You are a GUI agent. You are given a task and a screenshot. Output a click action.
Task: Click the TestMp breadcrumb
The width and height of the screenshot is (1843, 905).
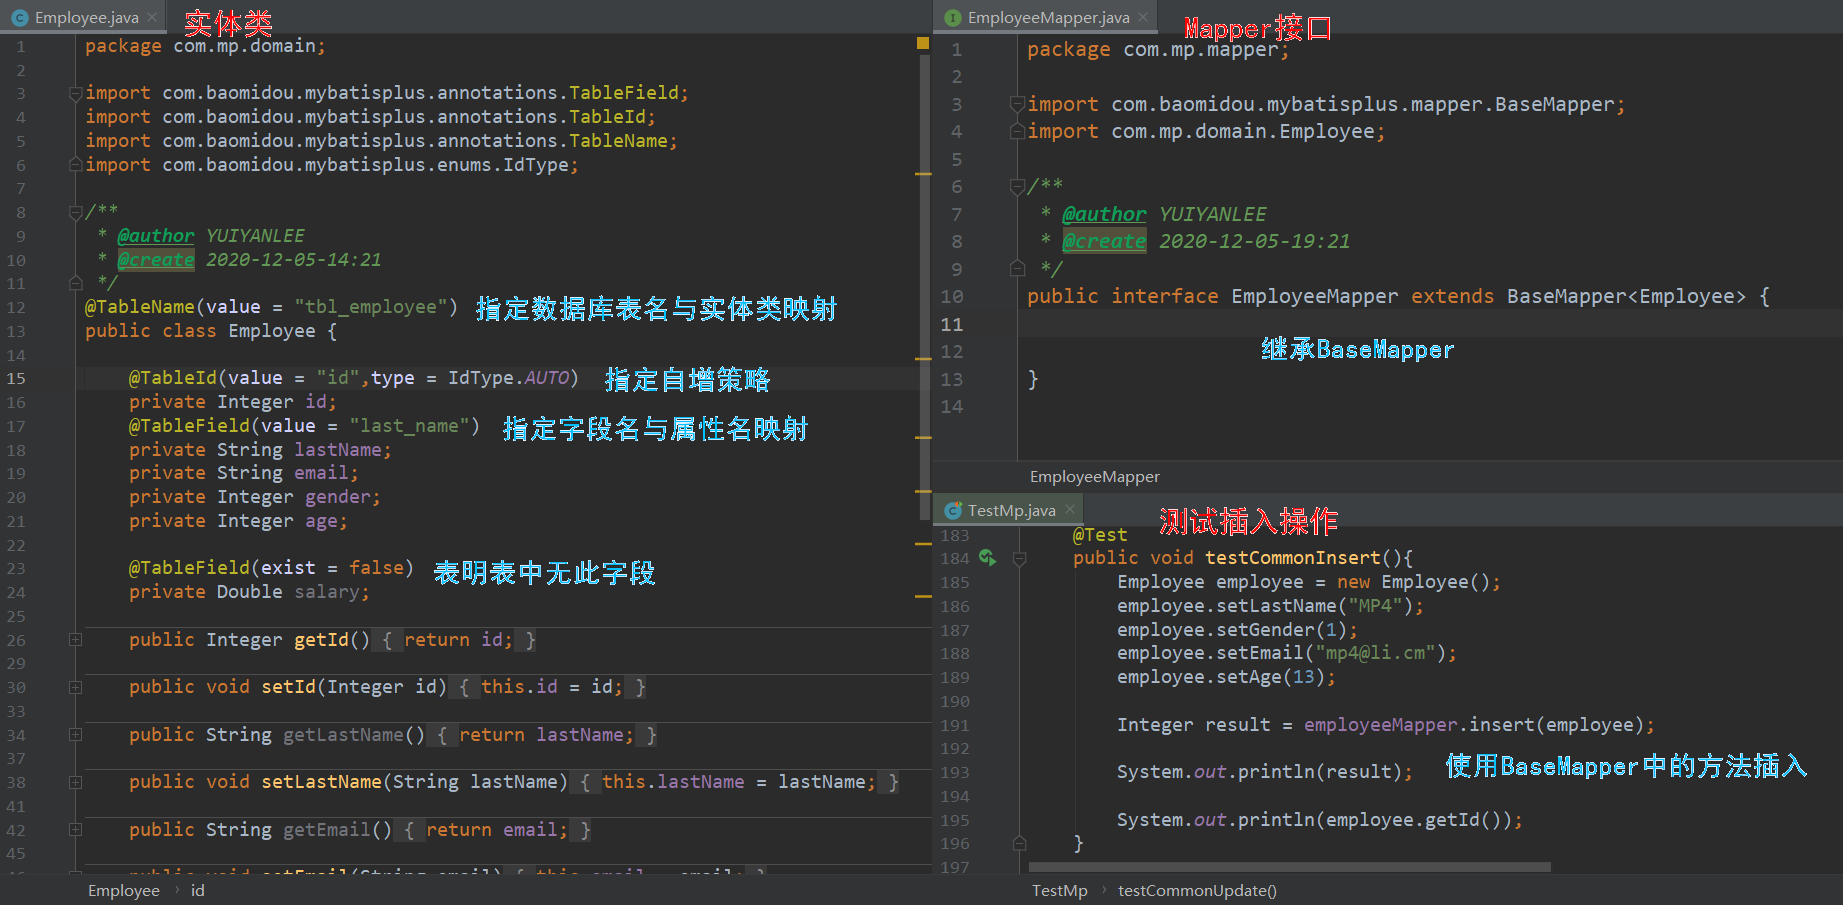(x=1059, y=890)
